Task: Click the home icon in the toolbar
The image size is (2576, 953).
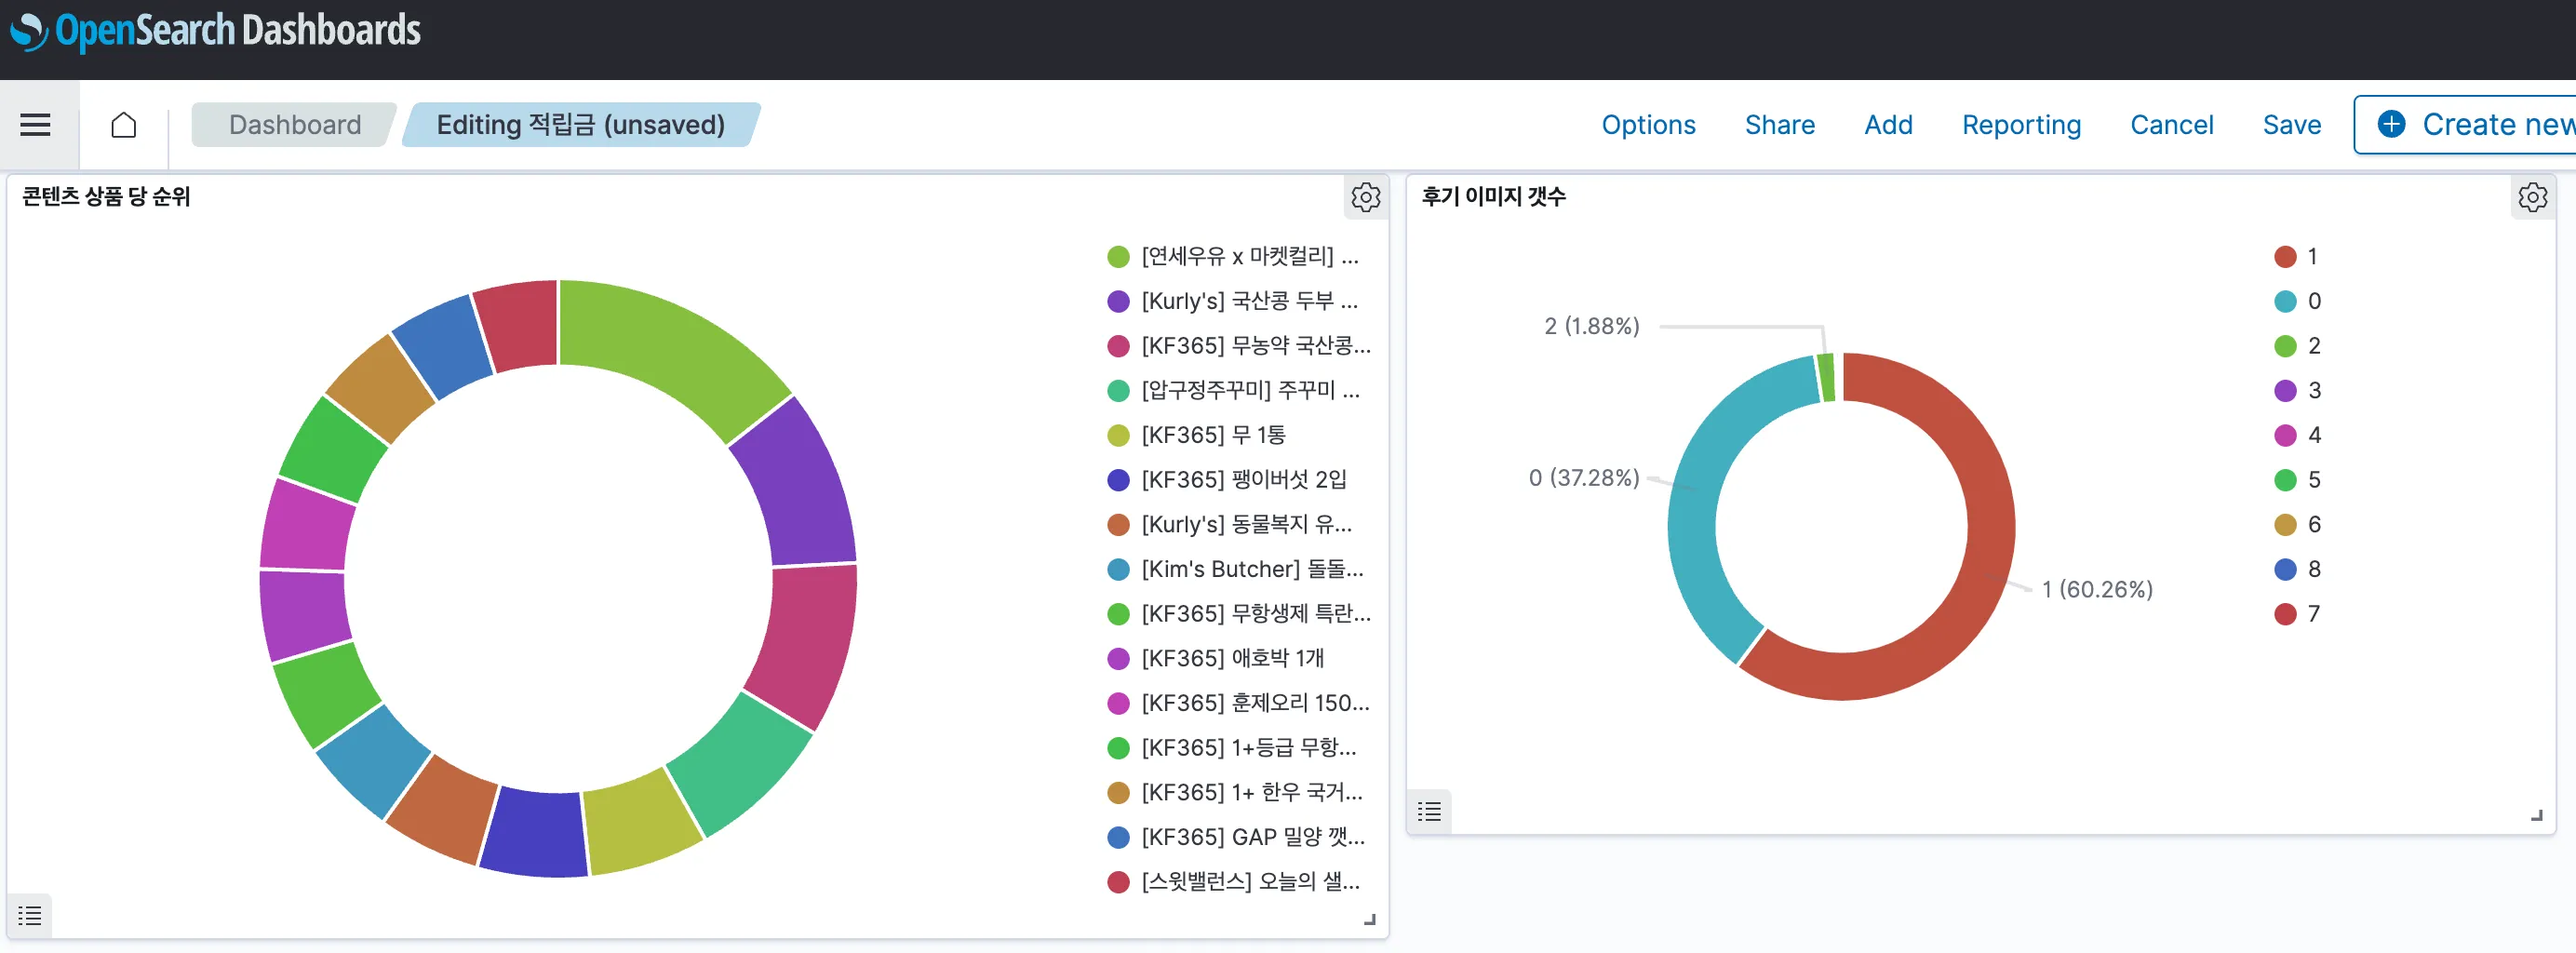Action: pos(124,124)
